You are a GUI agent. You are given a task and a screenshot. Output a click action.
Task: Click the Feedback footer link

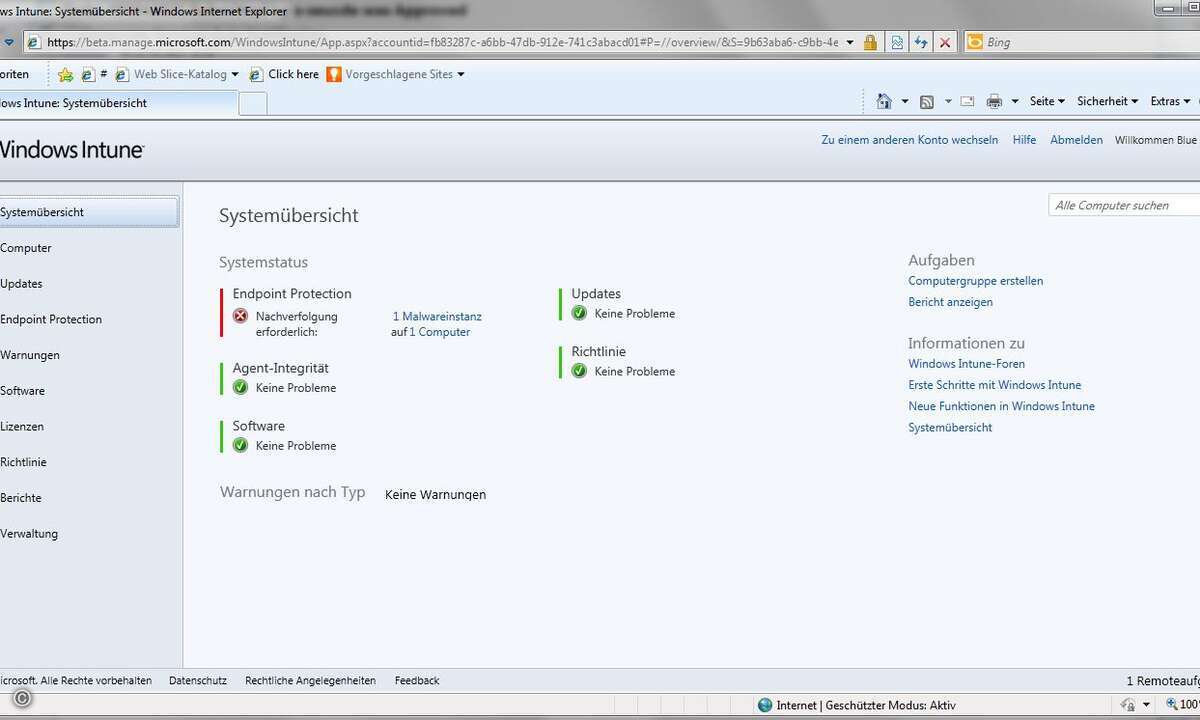pyautogui.click(x=417, y=680)
